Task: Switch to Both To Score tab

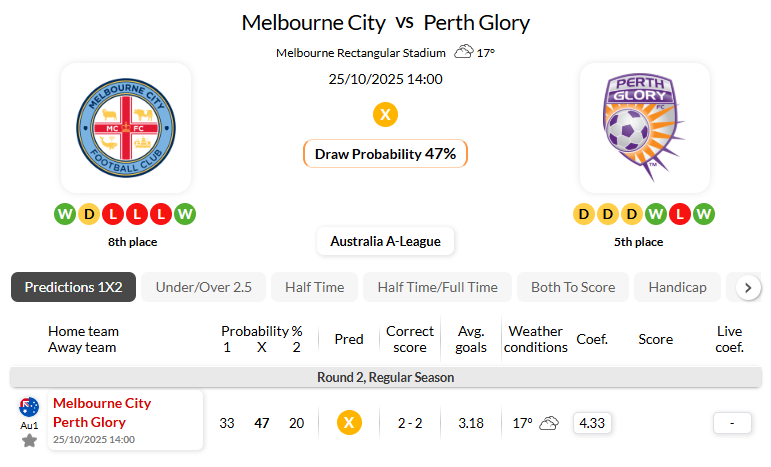Action: click(573, 287)
